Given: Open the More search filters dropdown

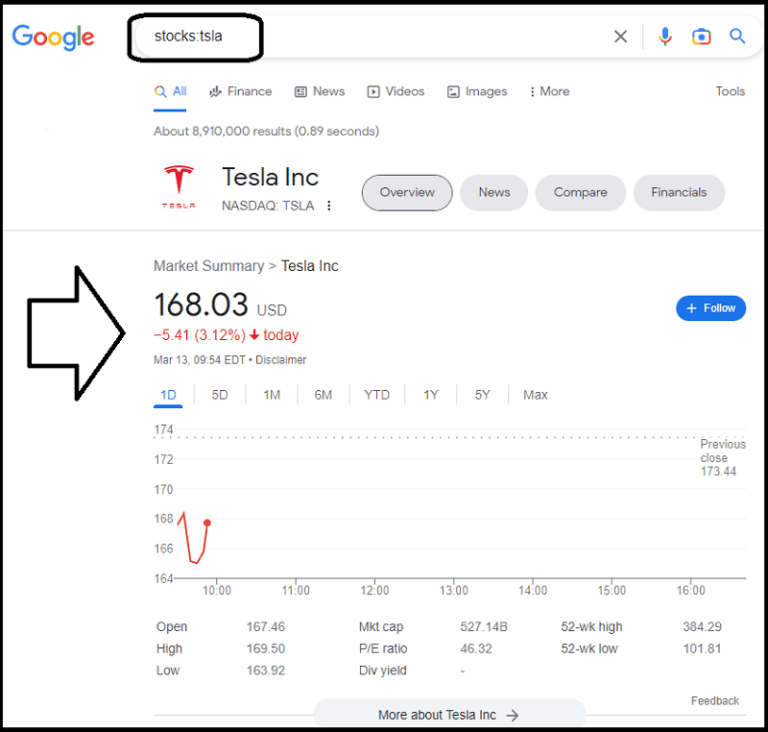Looking at the screenshot, I should point(549,91).
